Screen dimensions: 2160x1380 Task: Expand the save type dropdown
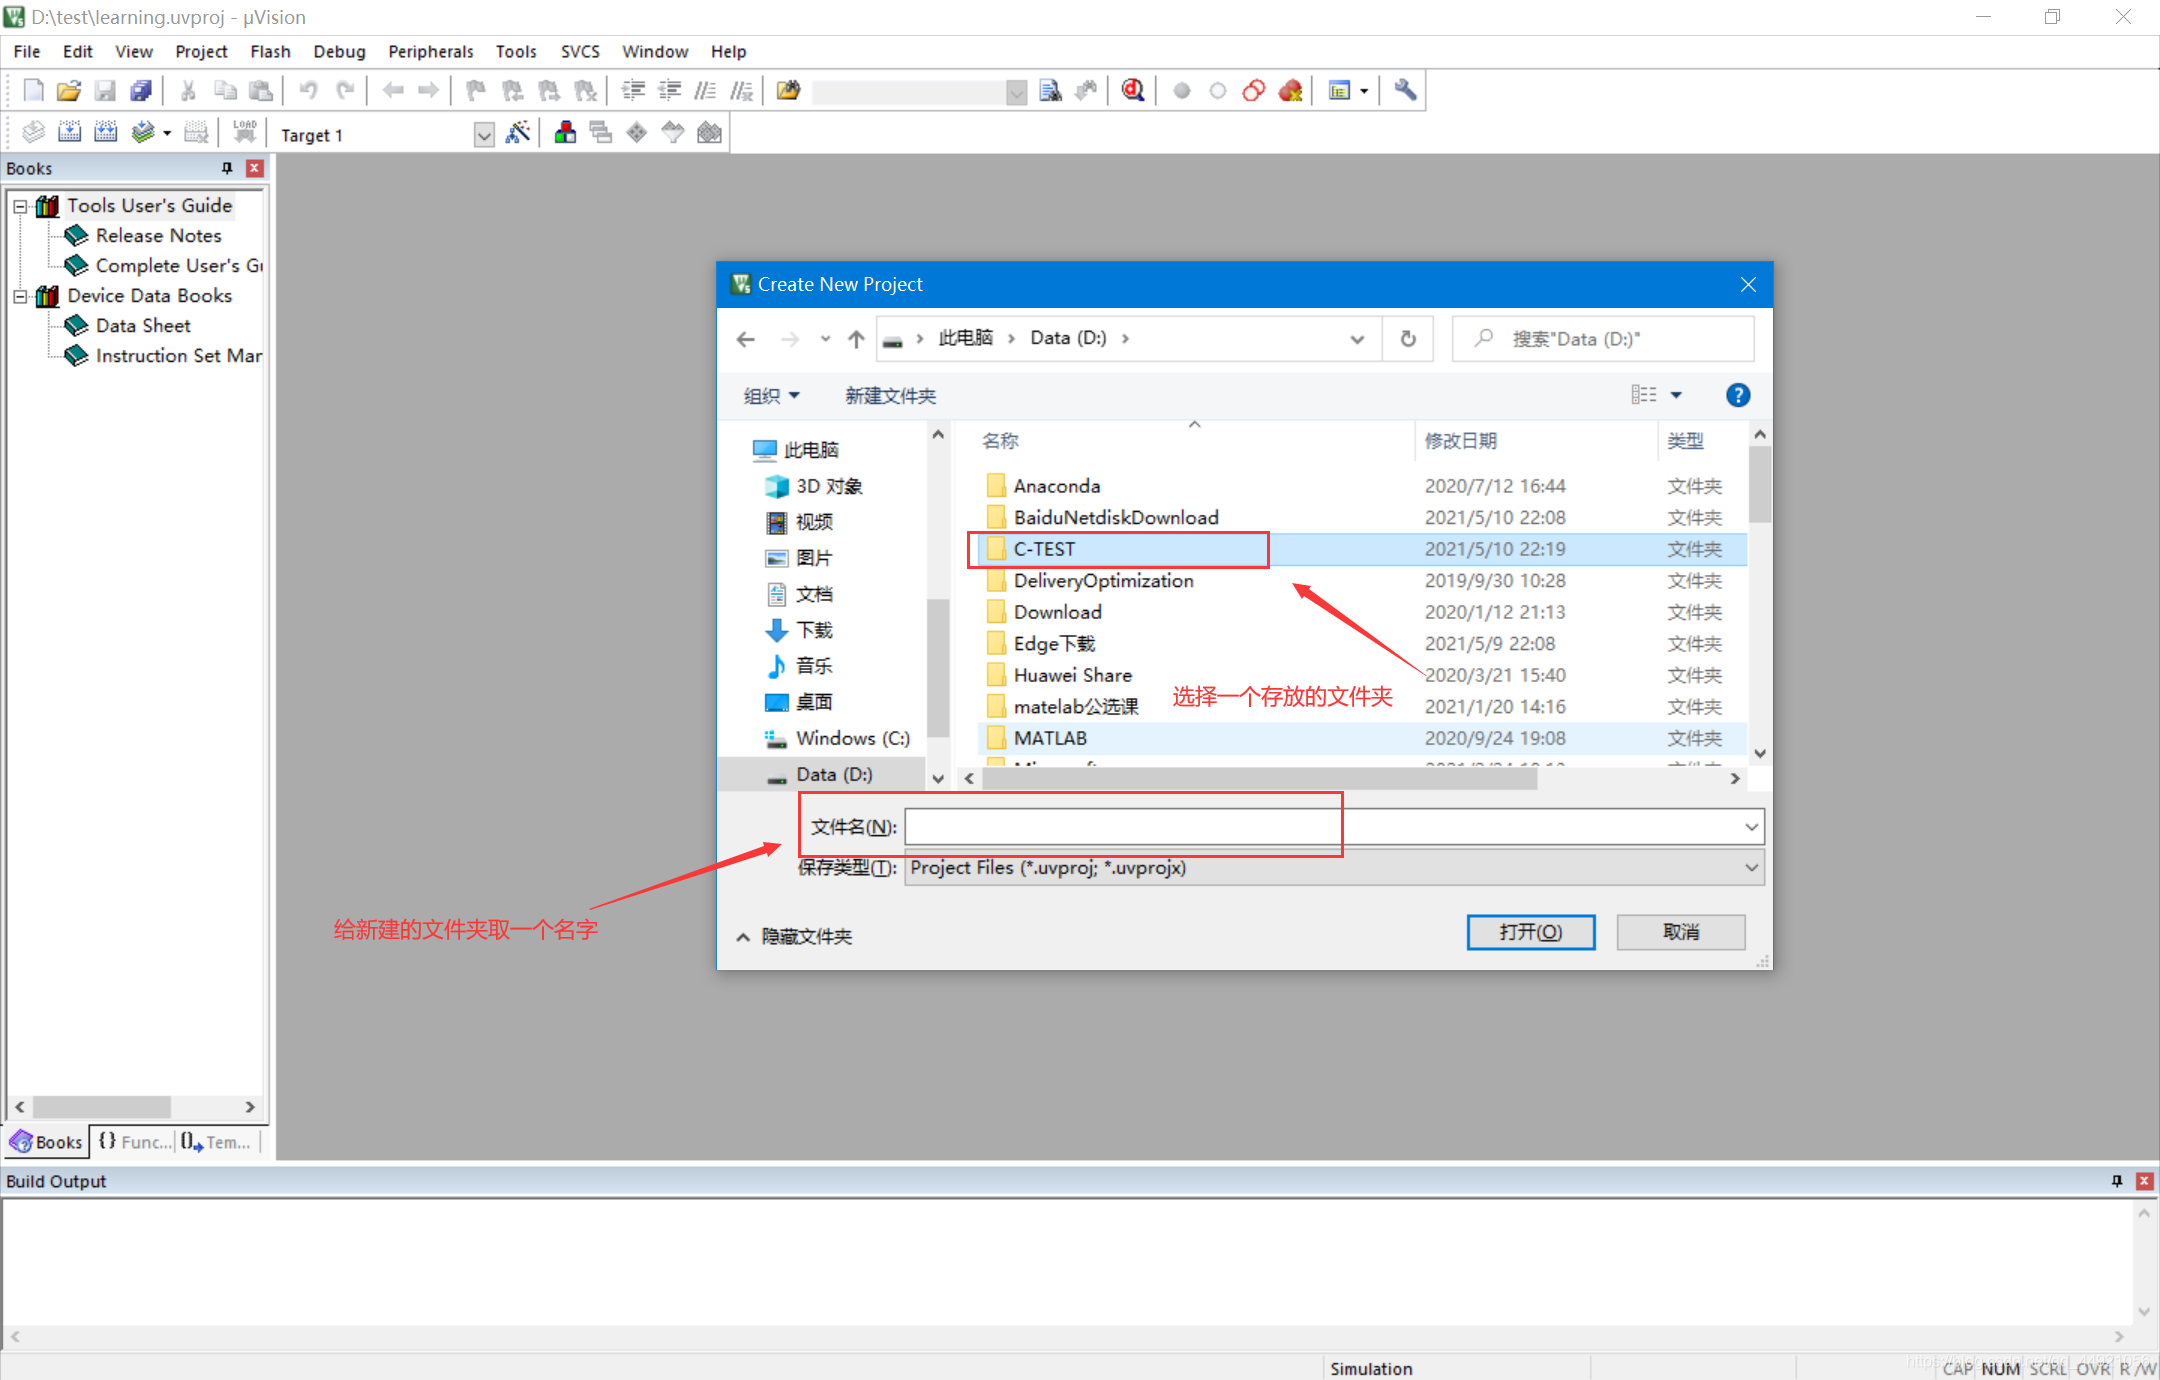[1751, 868]
